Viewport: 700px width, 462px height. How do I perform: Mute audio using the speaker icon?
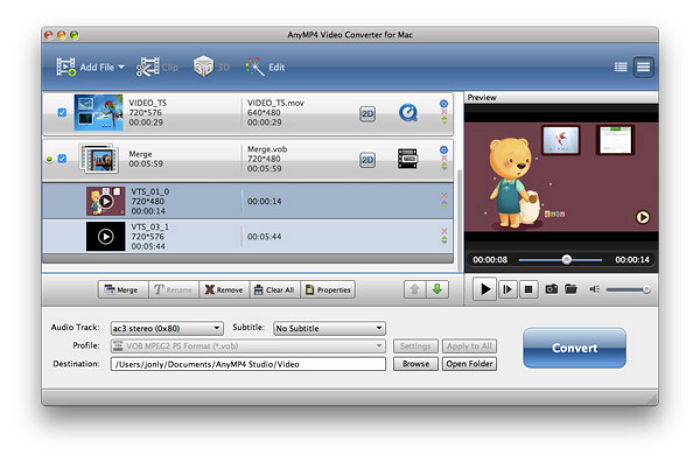pyautogui.click(x=594, y=289)
